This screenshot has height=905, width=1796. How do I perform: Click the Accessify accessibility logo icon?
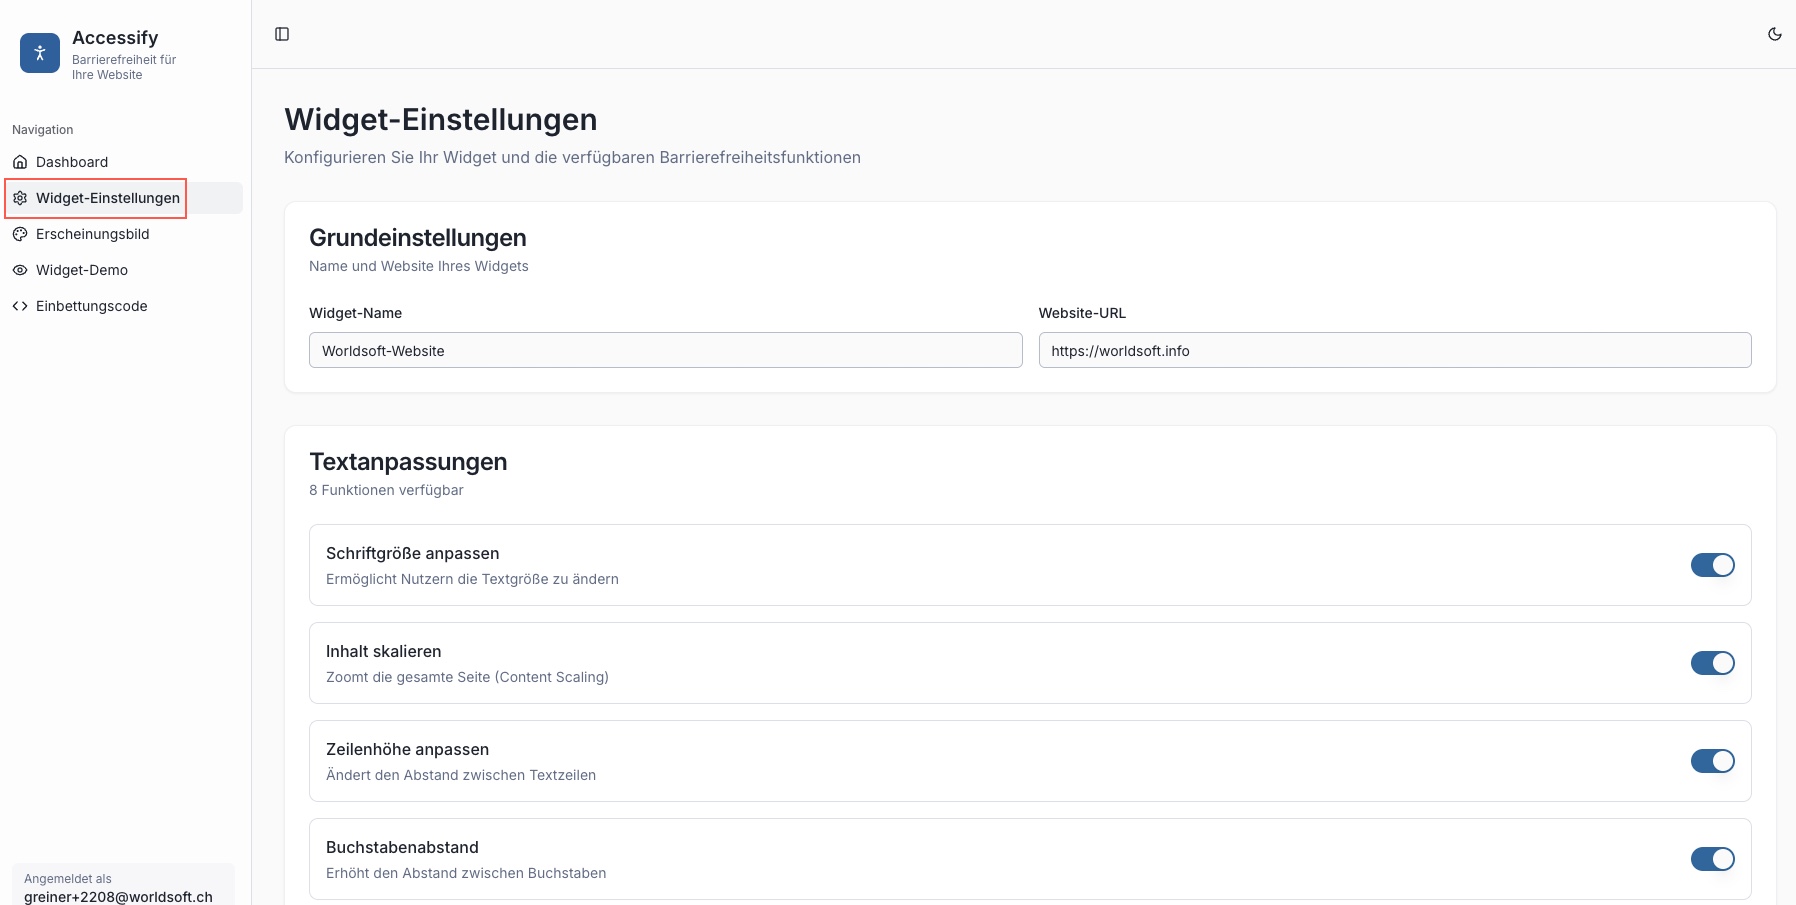[x=40, y=54]
